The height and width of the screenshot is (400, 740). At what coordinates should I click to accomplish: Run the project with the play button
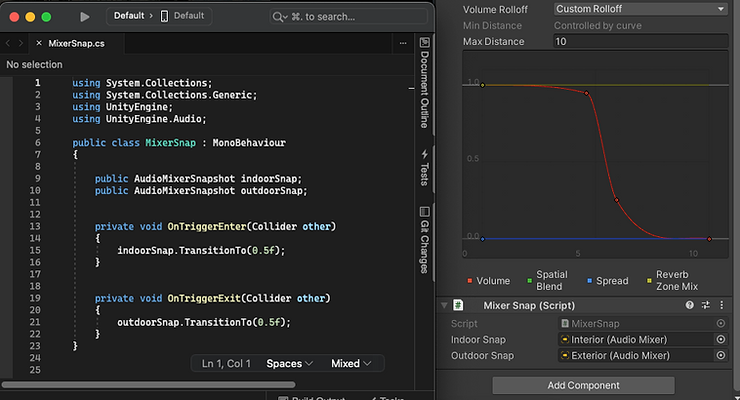(x=84, y=17)
